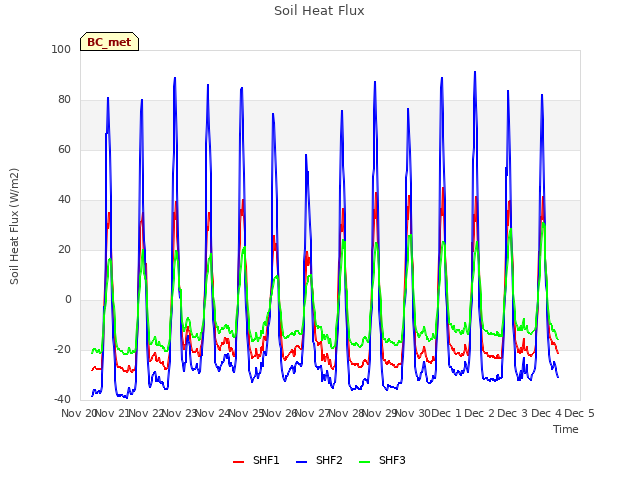Viewport: 640px width, 480px height.
Task: Click the Dec 3 x-axis tick label
Action: click(513, 413)
